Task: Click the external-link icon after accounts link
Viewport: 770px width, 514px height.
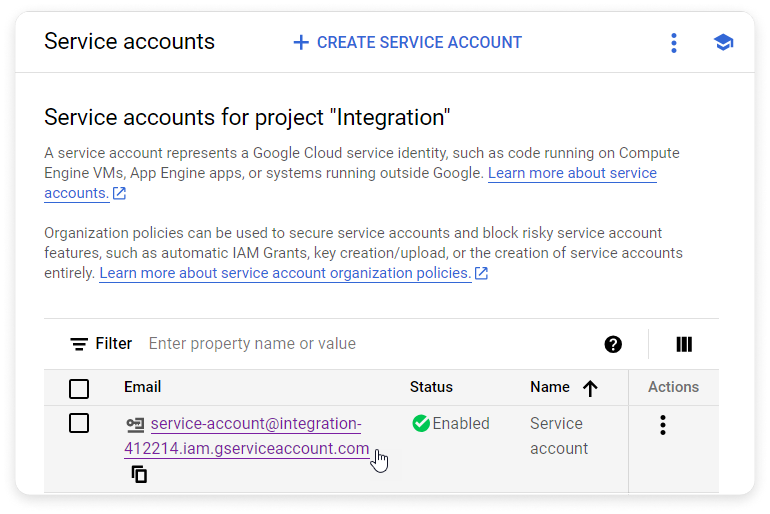Action: click(x=119, y=193)
